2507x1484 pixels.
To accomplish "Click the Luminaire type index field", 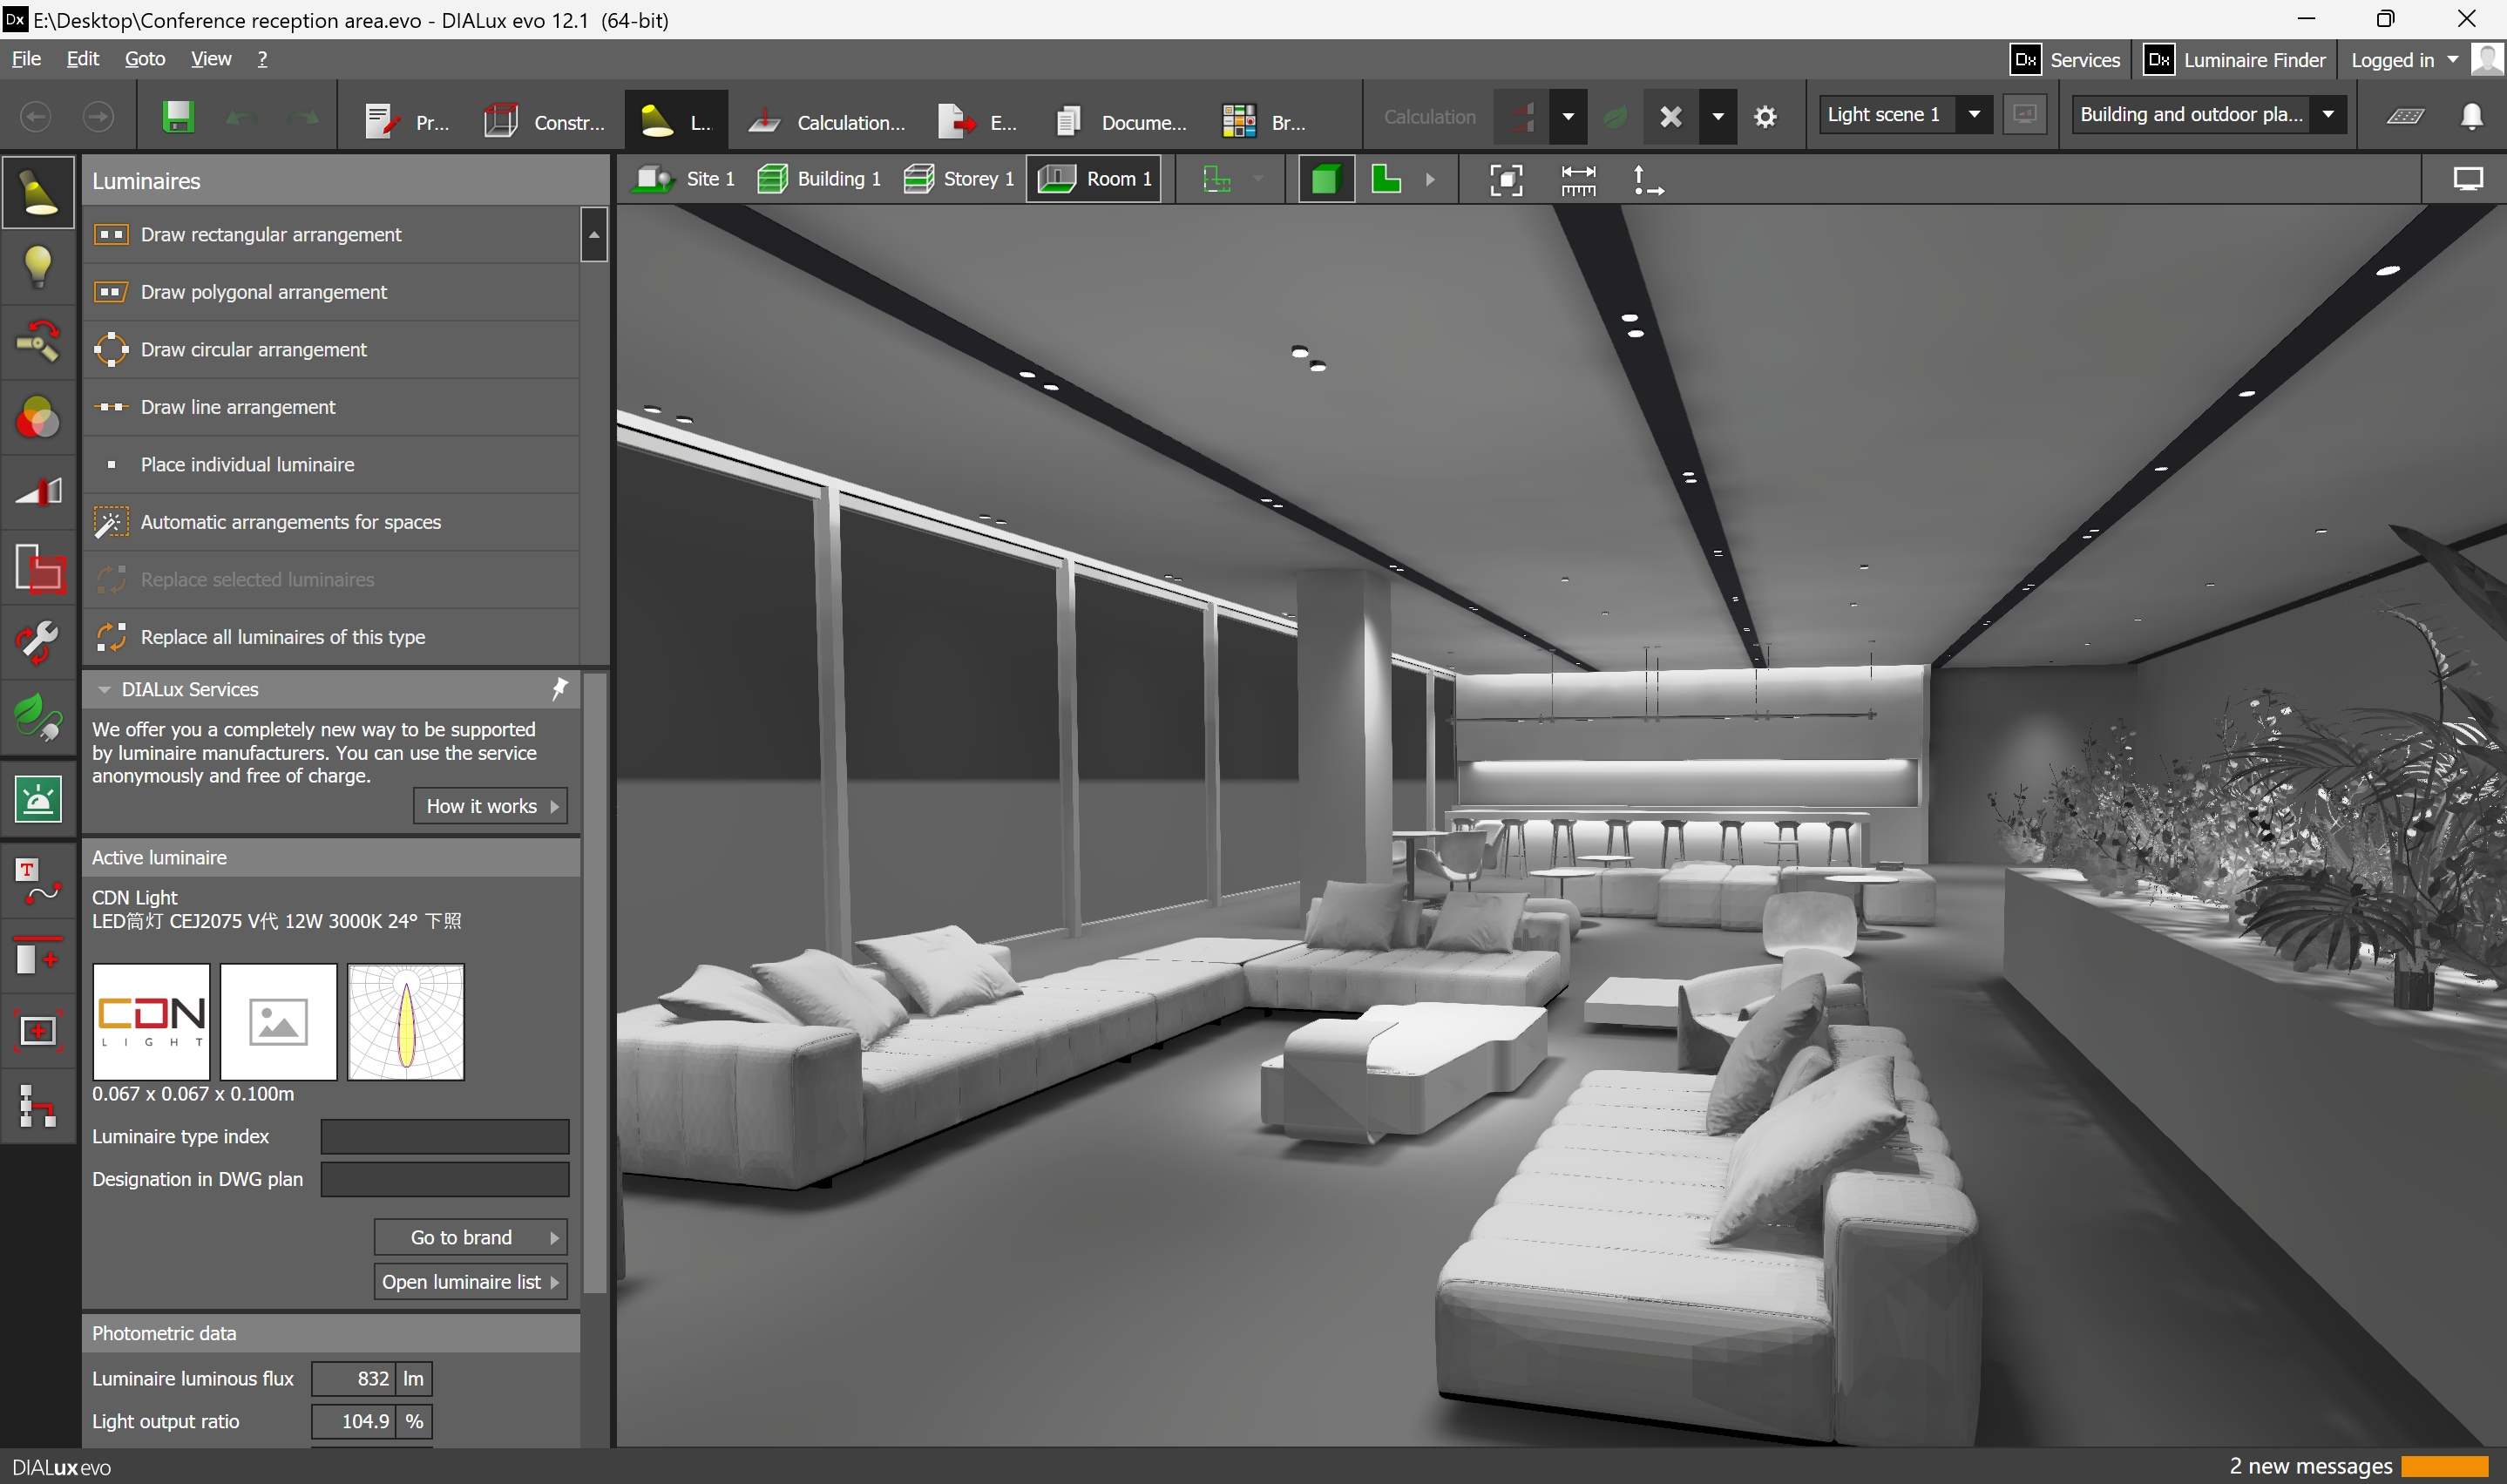I will 444,1136.
